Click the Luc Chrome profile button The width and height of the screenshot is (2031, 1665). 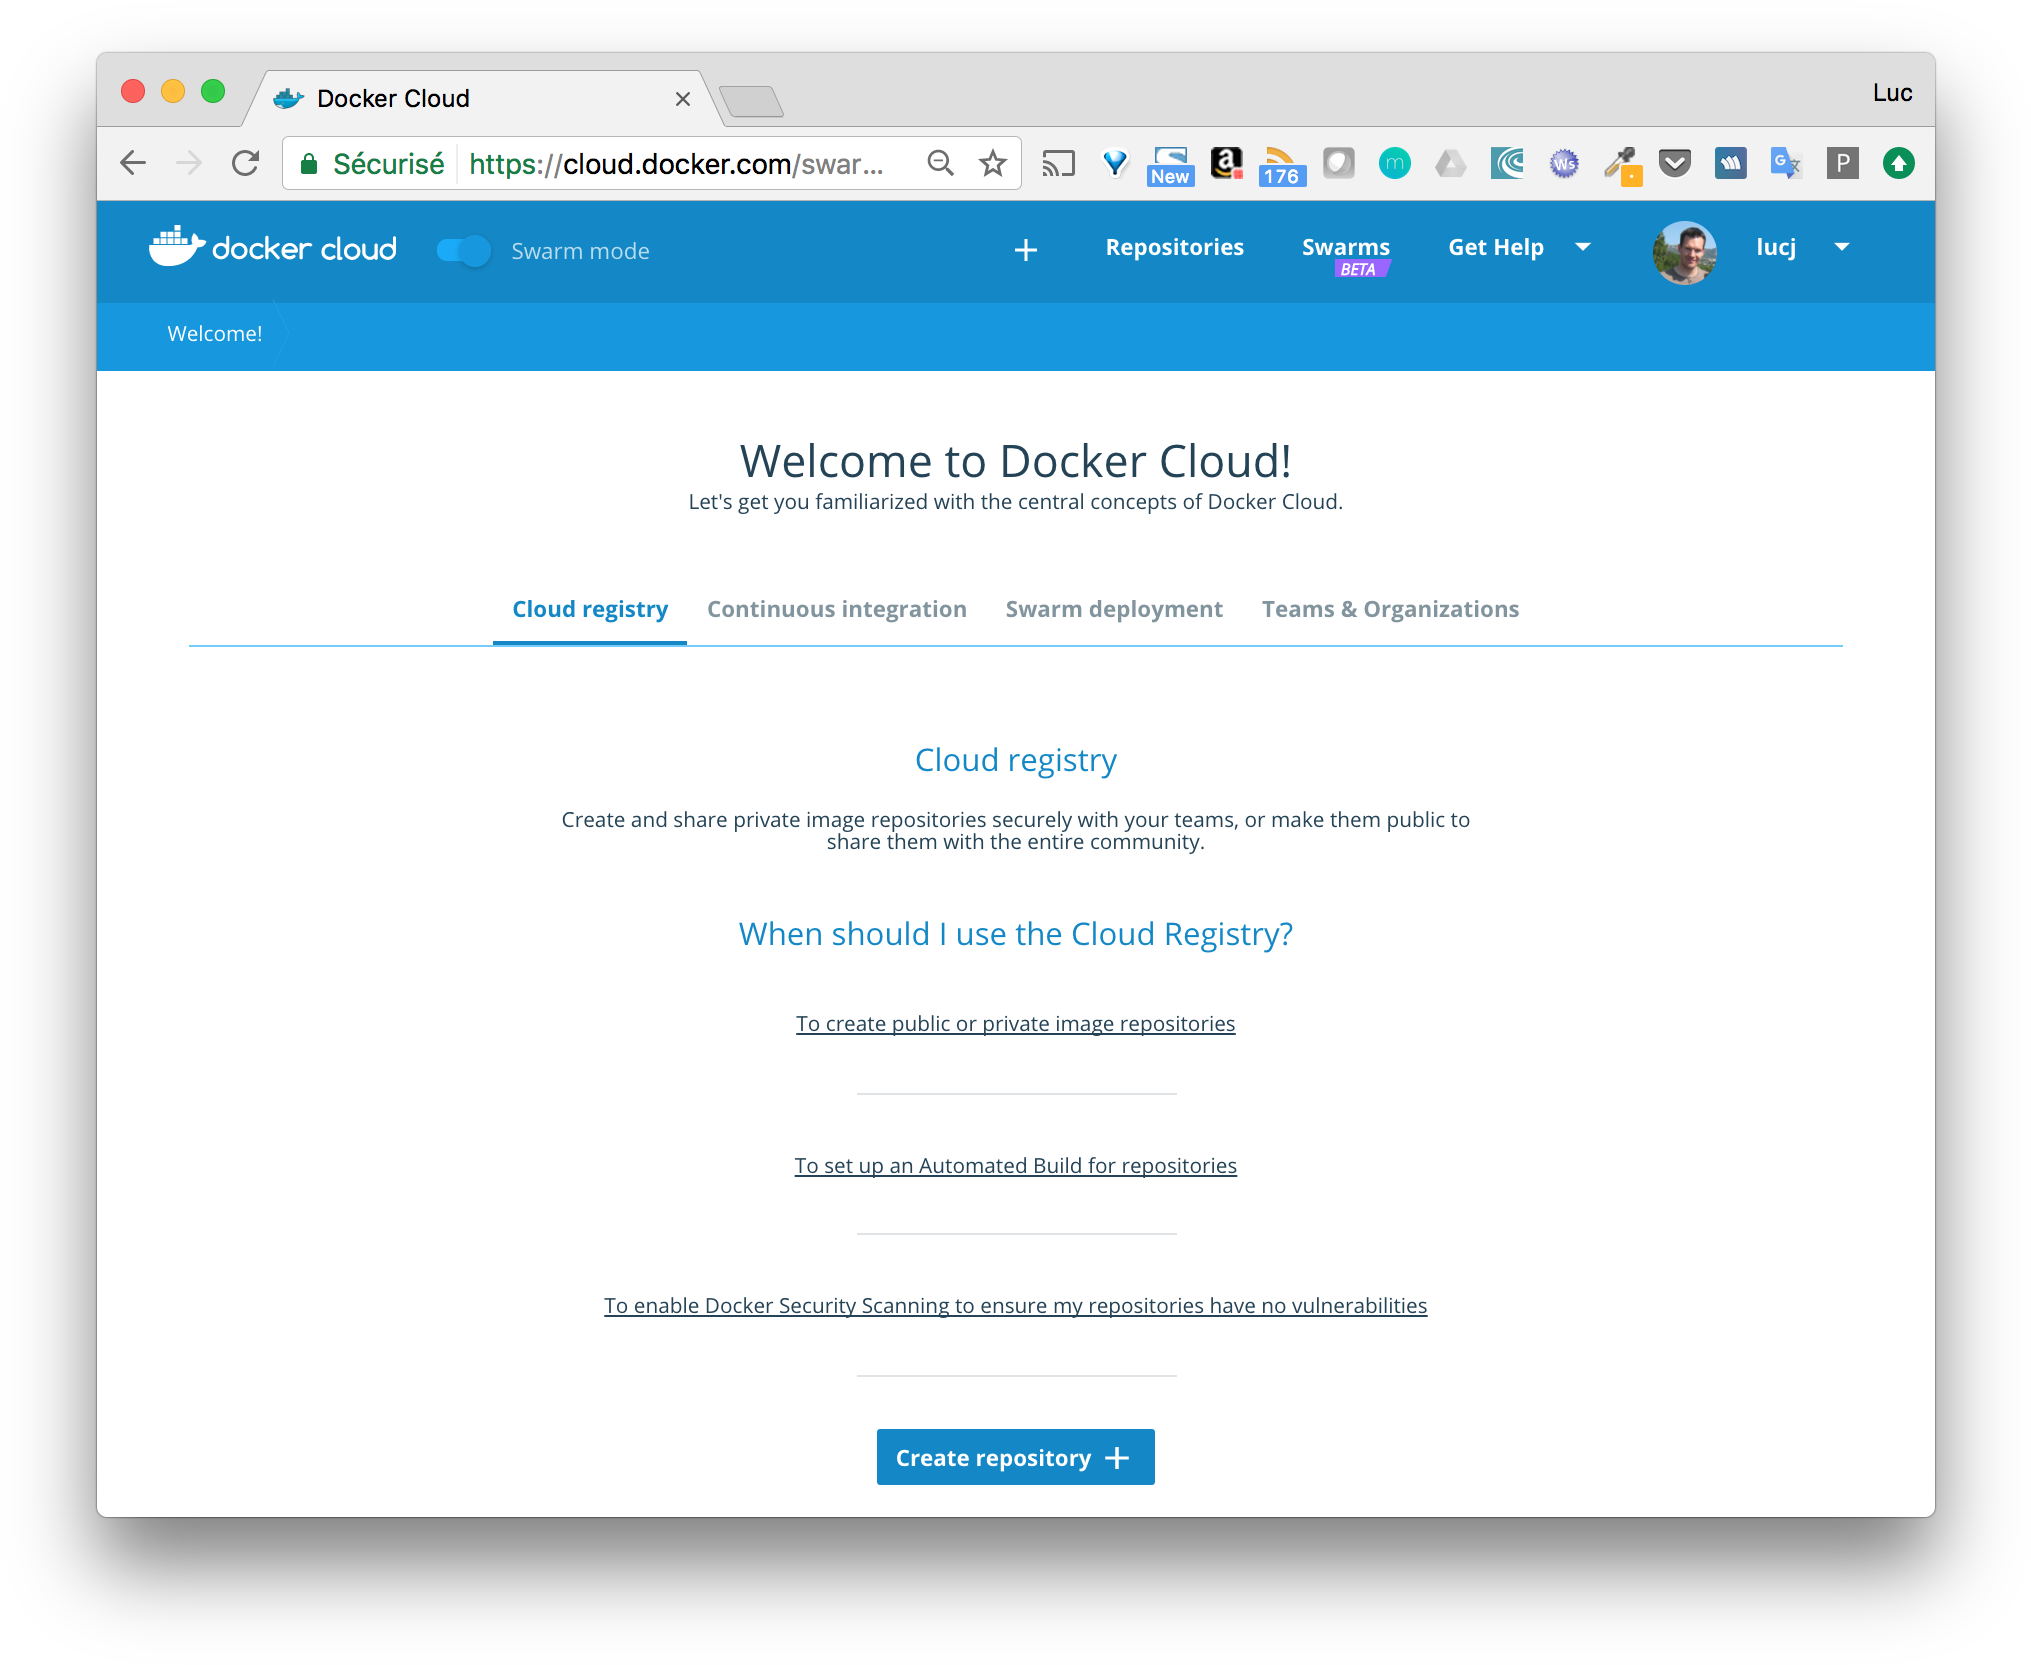[1892, 93]
